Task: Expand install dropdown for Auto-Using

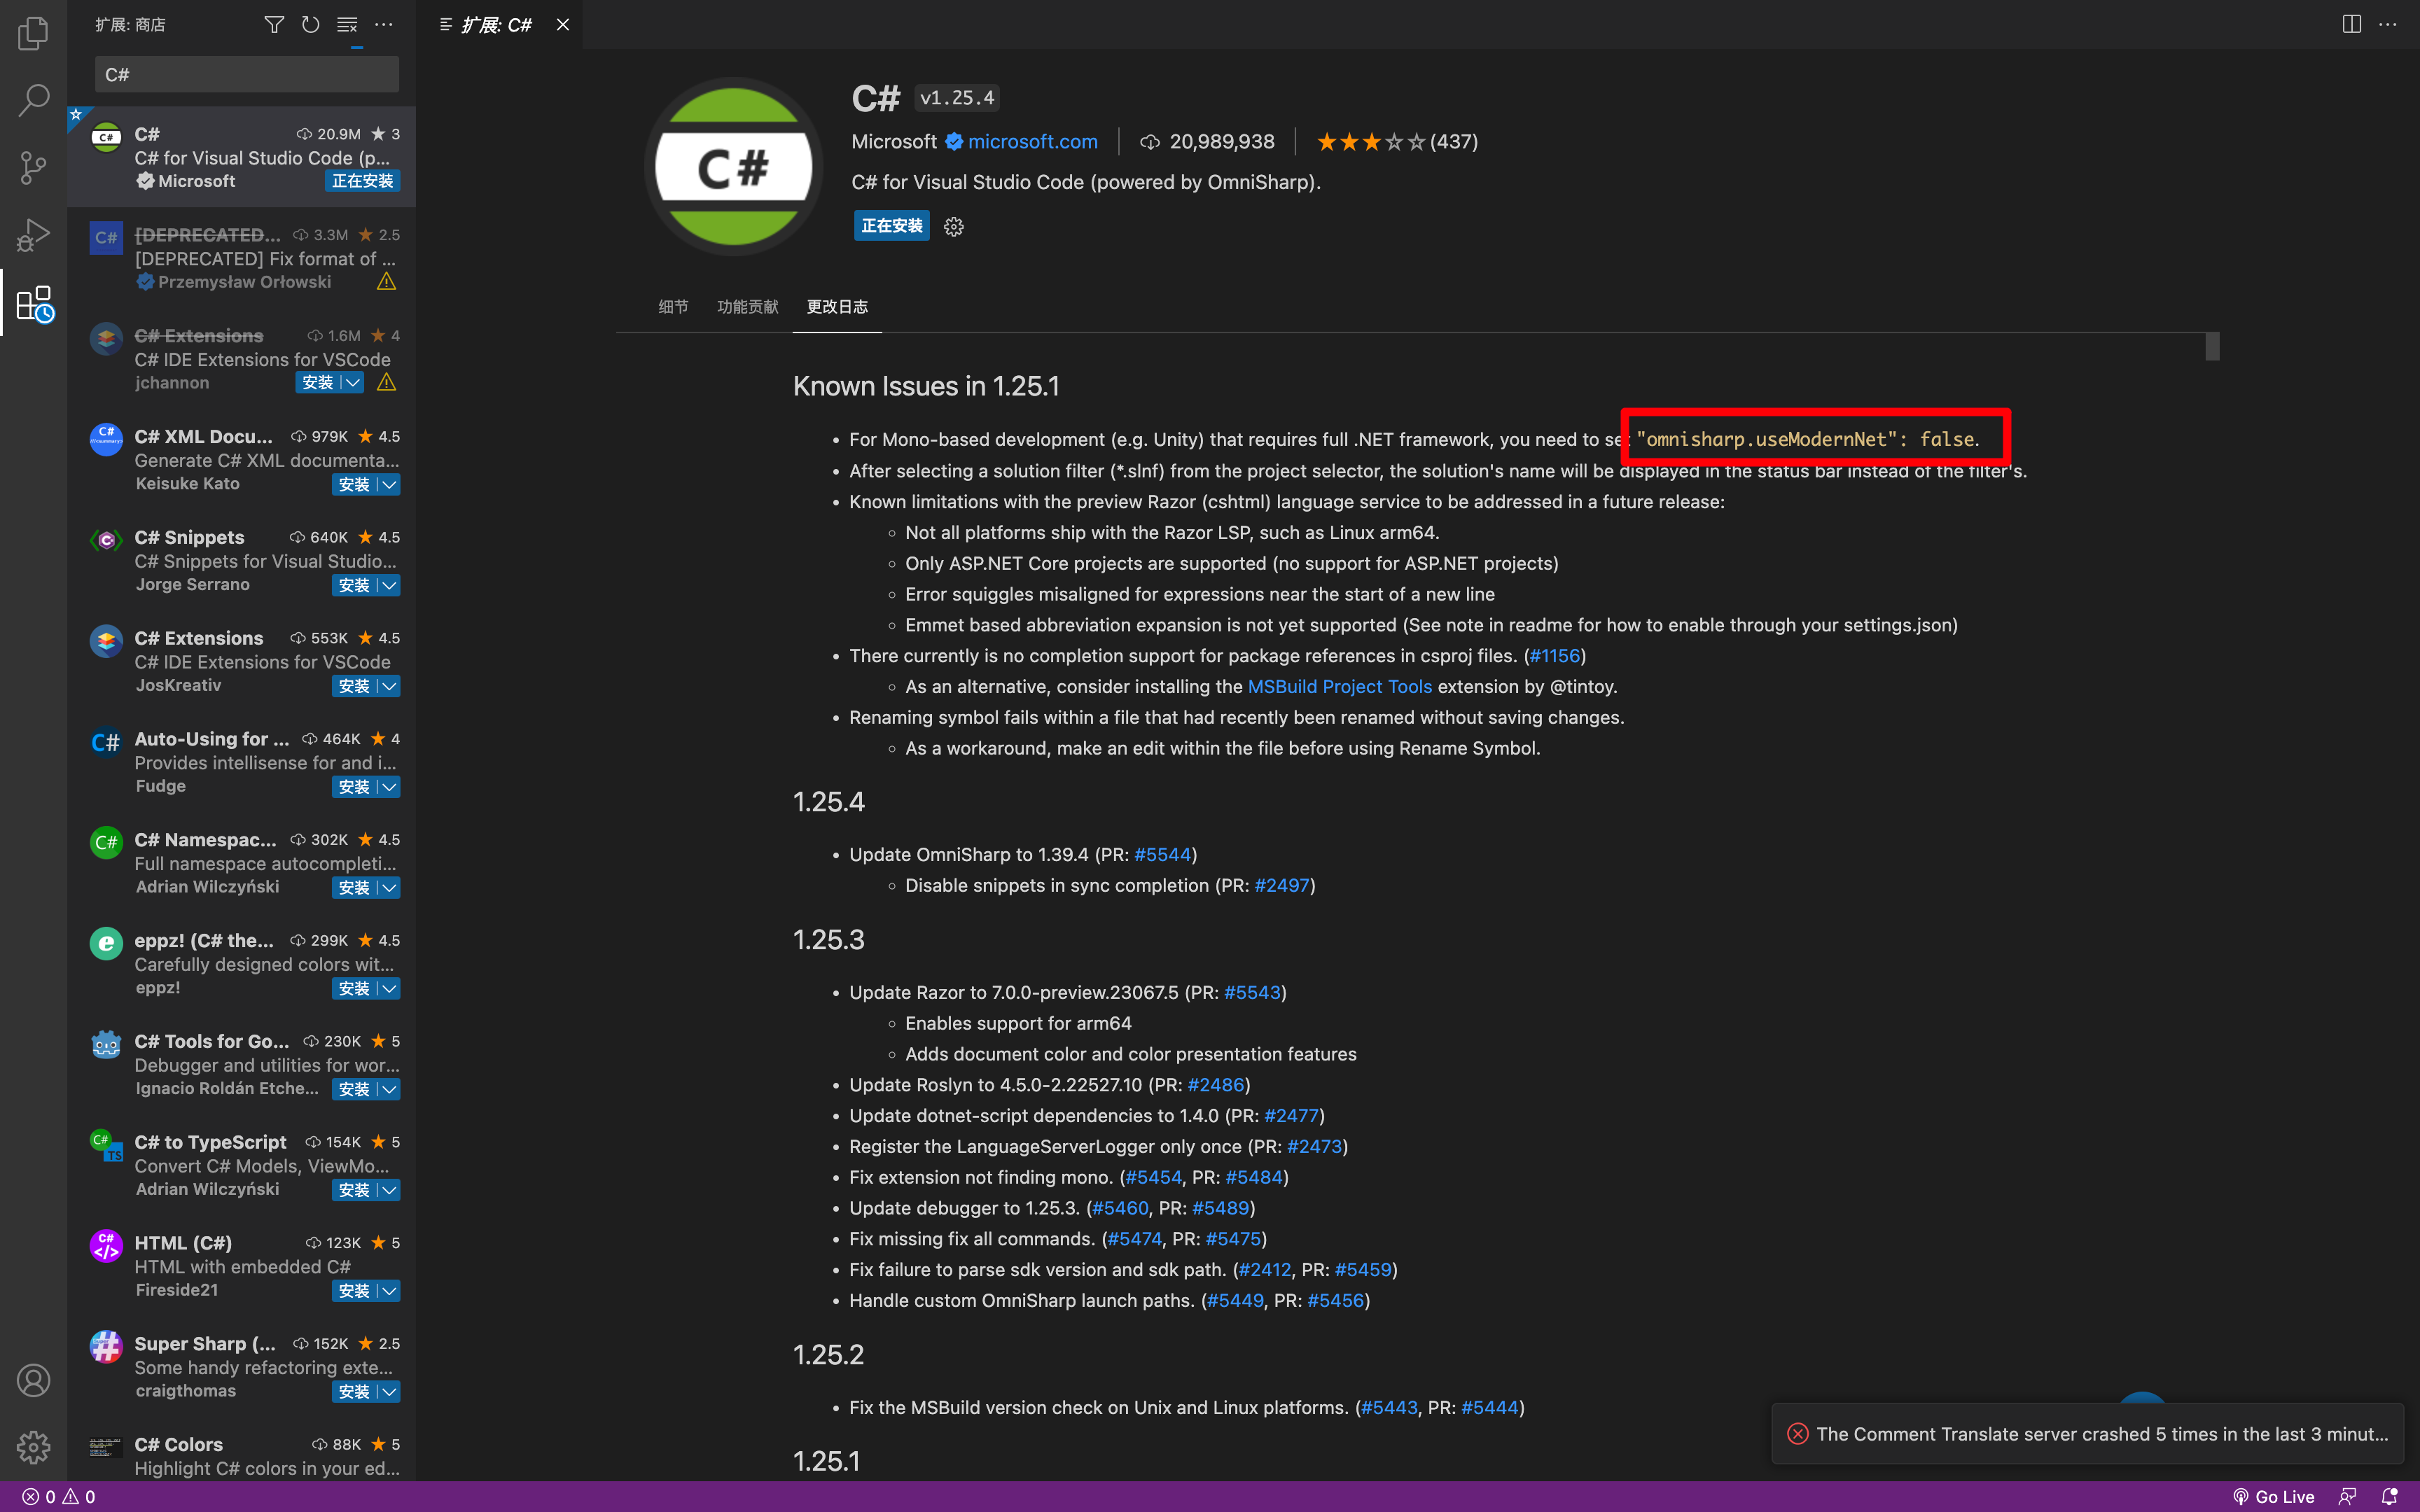Action: 389,787
